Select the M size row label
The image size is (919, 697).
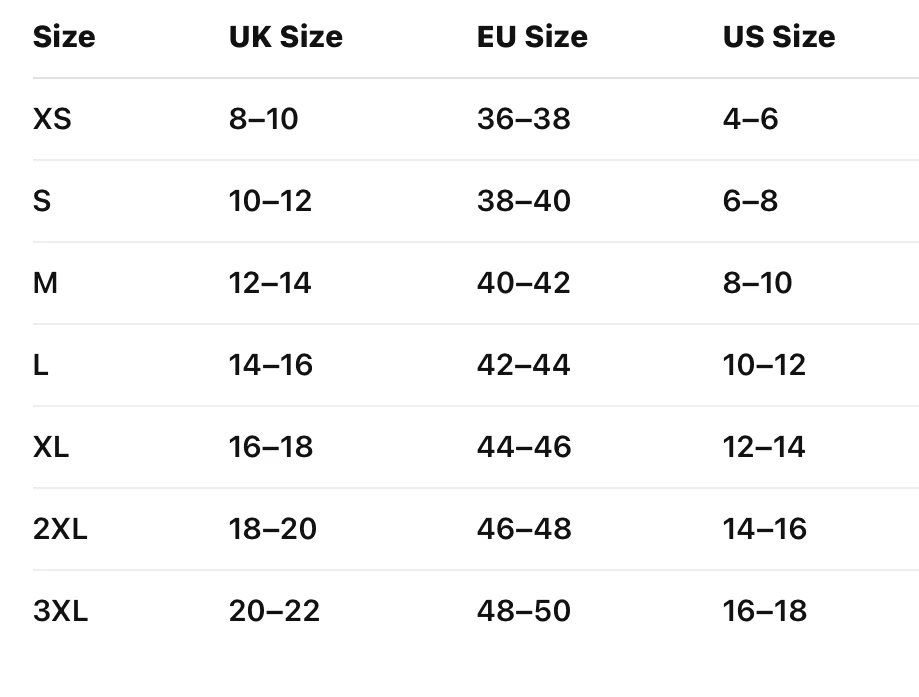tap(45, 283)
